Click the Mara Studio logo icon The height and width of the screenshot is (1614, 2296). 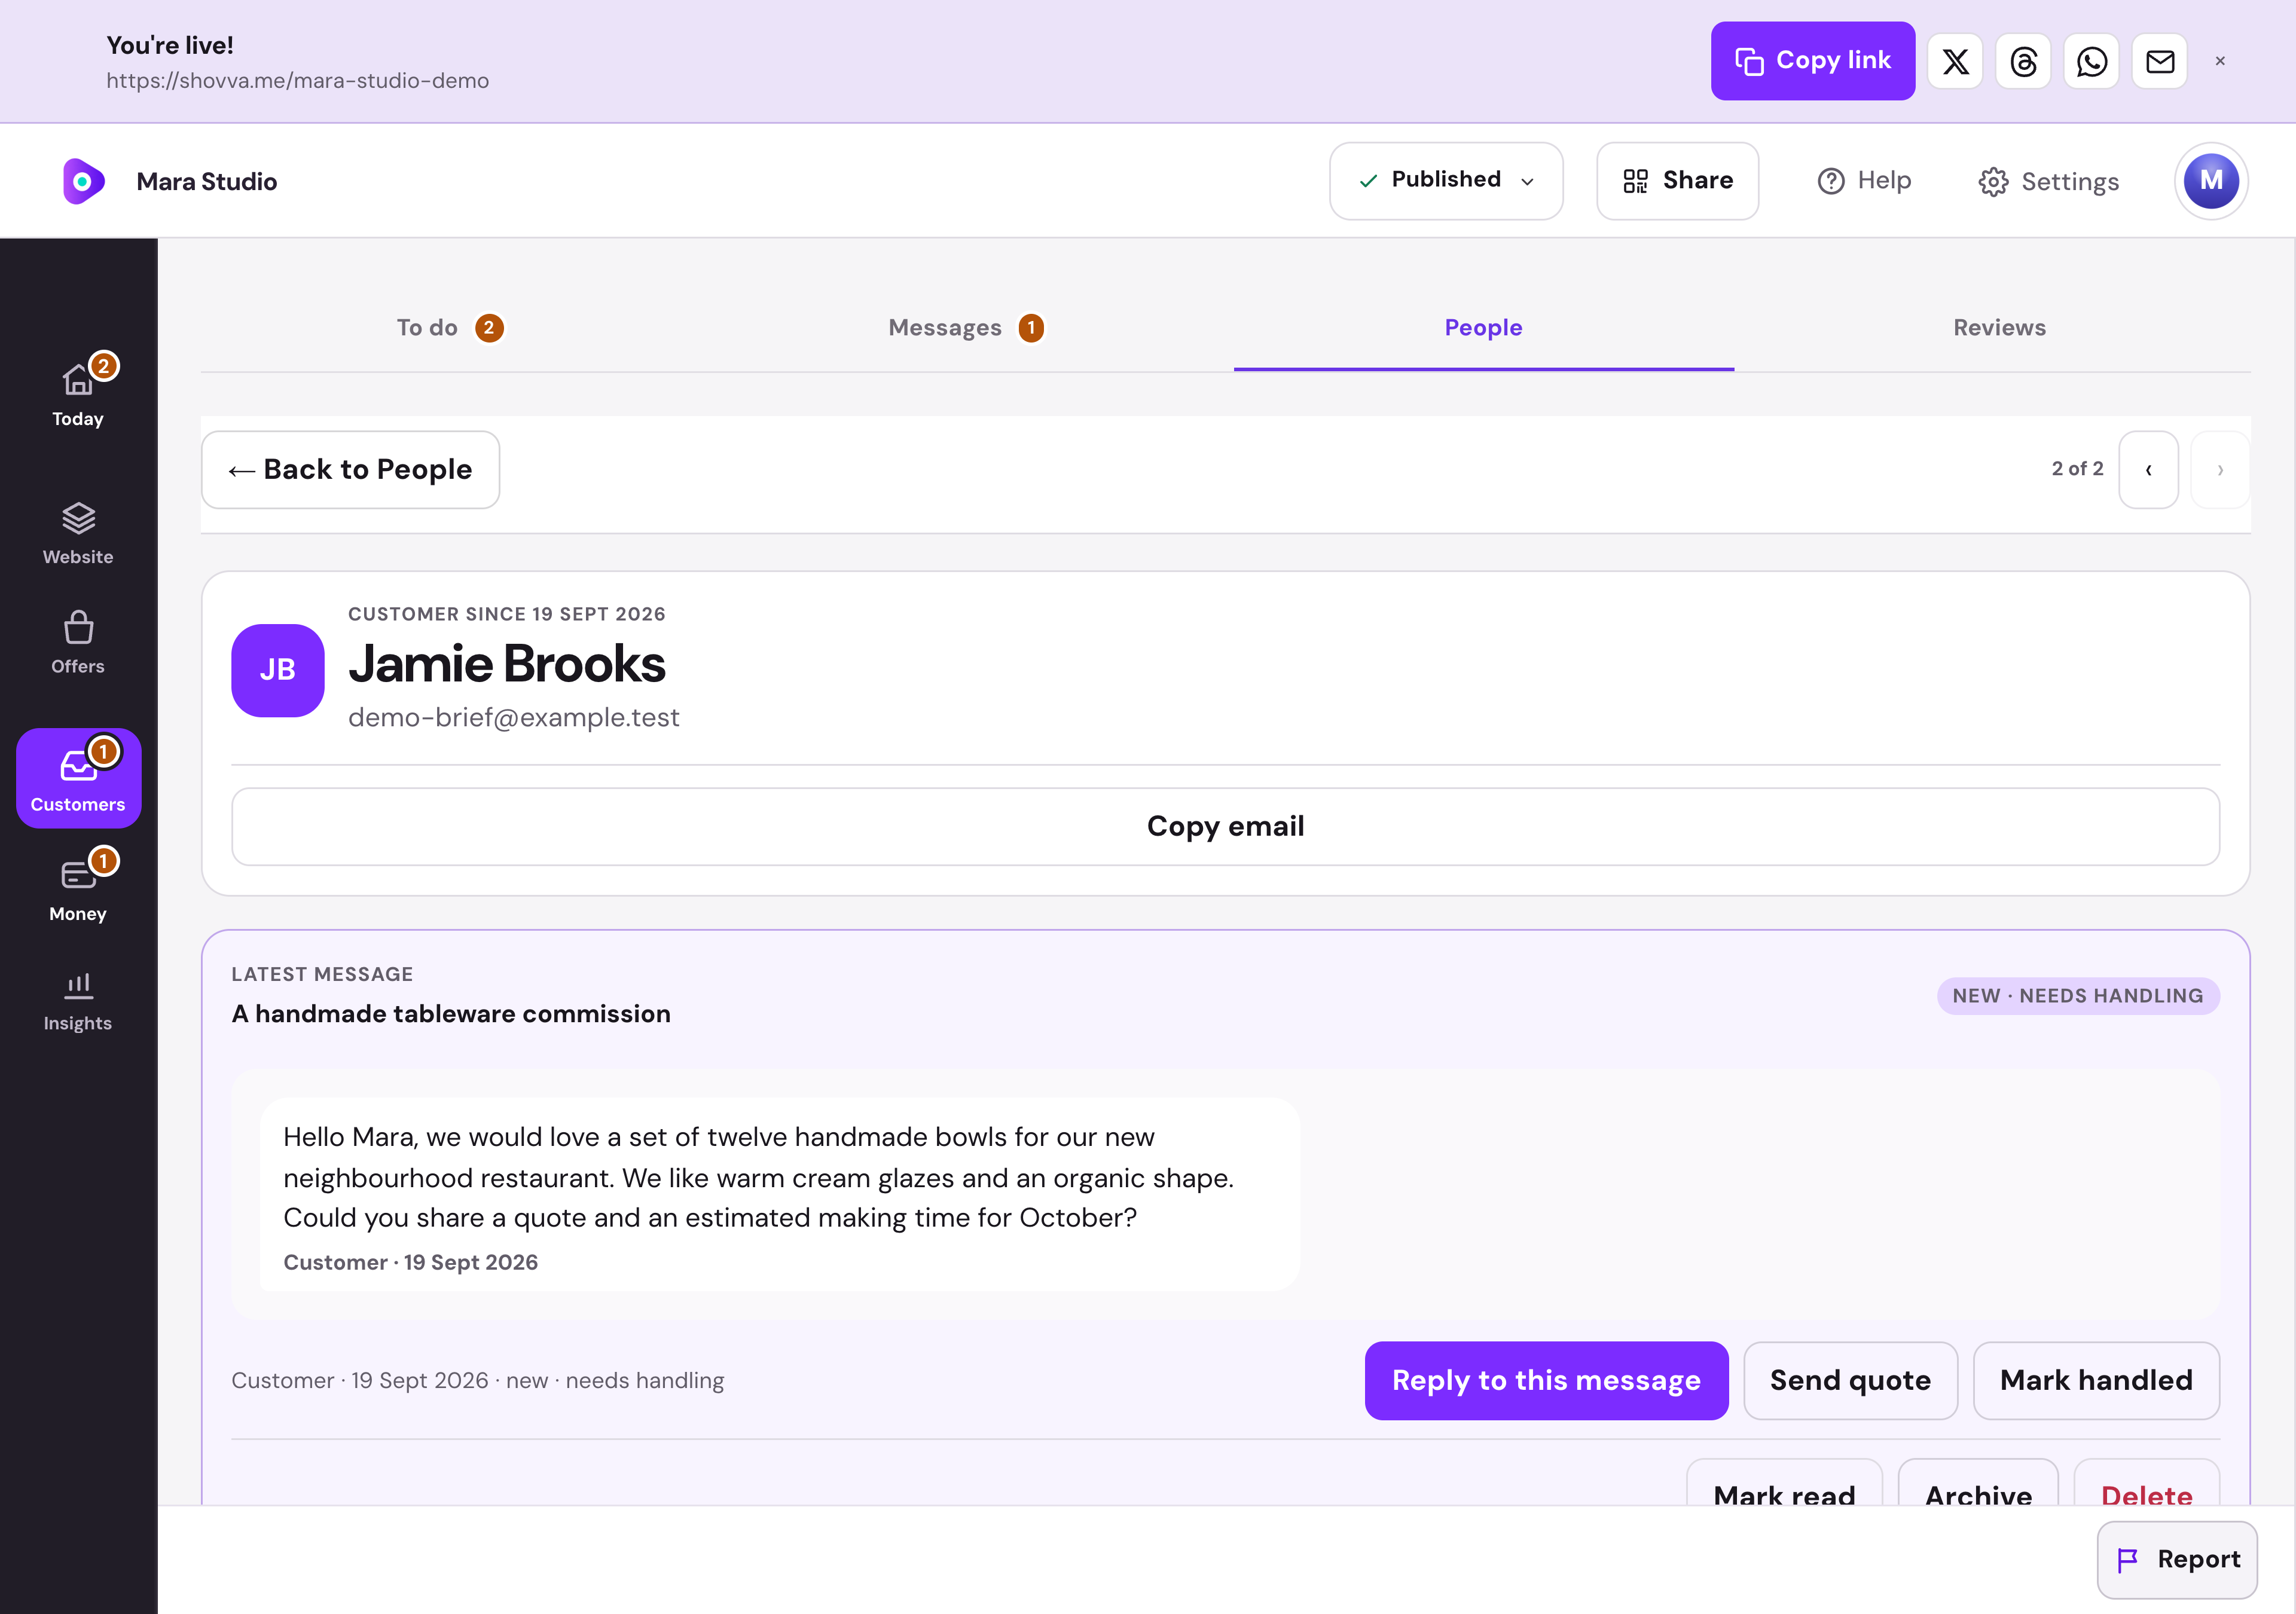[84, 181]
